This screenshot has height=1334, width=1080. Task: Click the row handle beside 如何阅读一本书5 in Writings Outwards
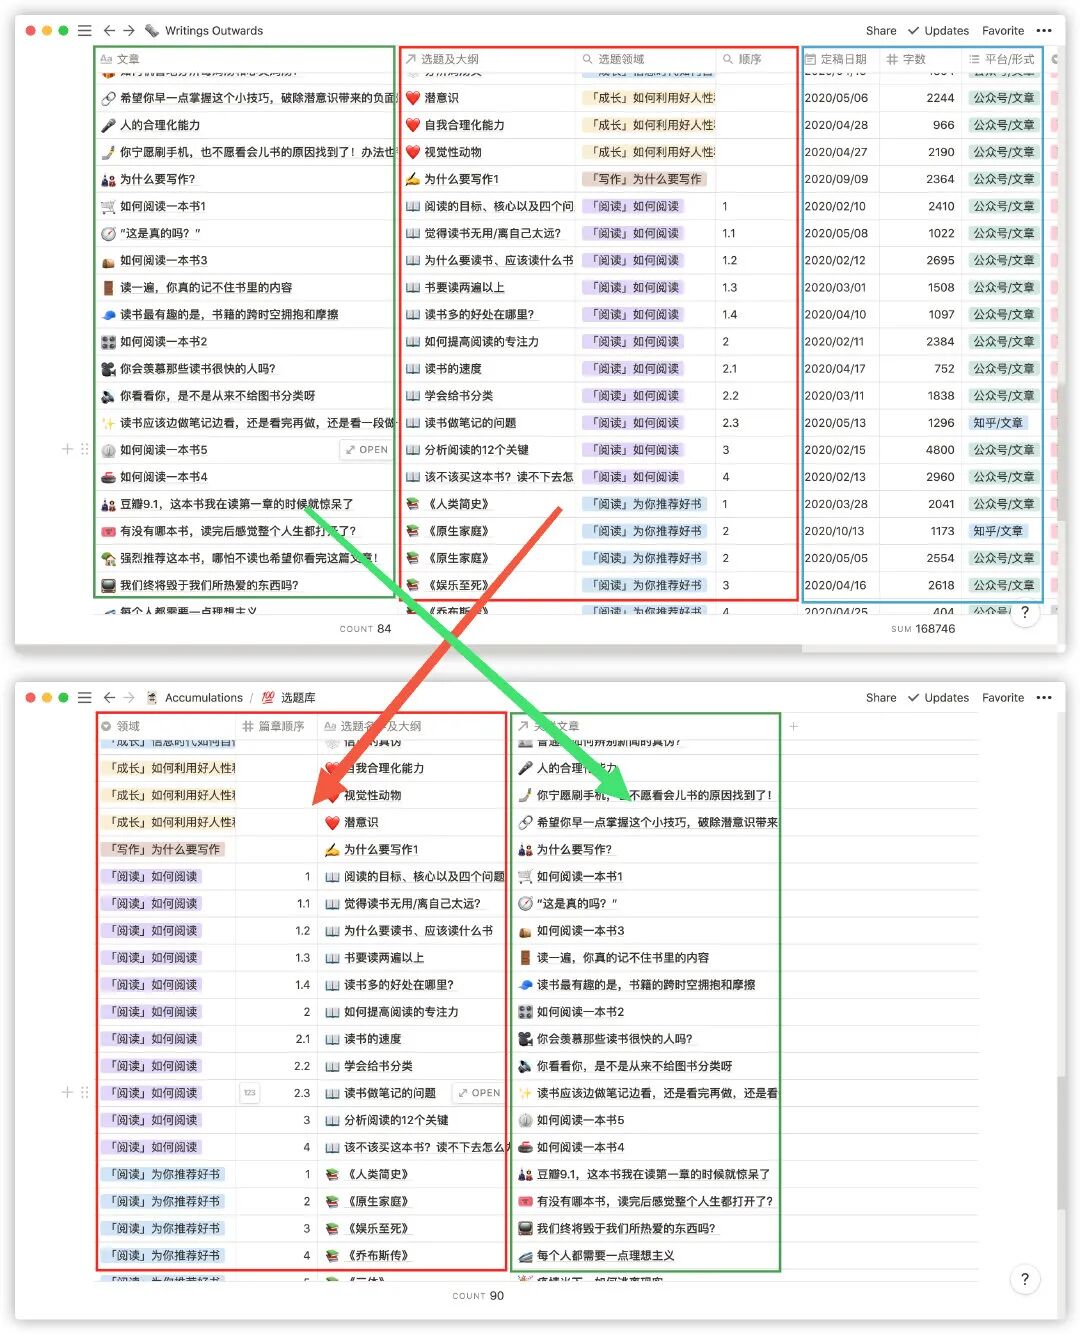pos(84,449)
